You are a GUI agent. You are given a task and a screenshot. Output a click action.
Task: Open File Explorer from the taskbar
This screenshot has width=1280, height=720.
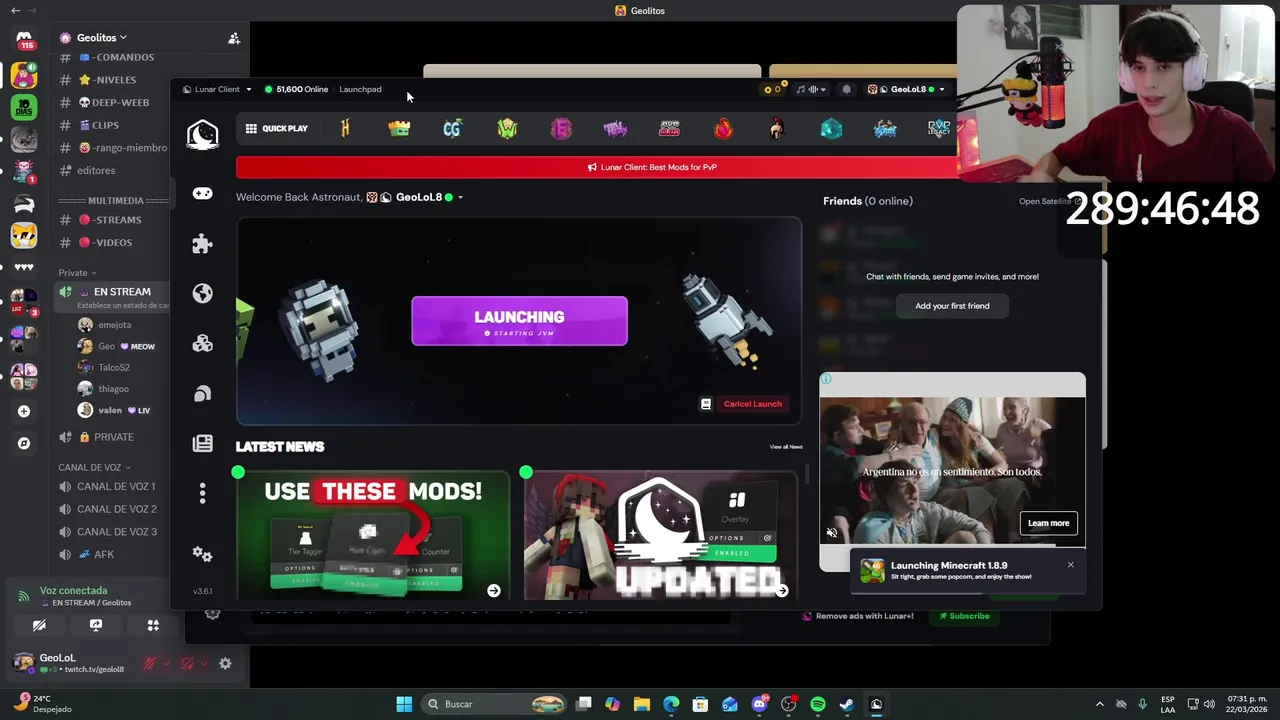(642, 704)
